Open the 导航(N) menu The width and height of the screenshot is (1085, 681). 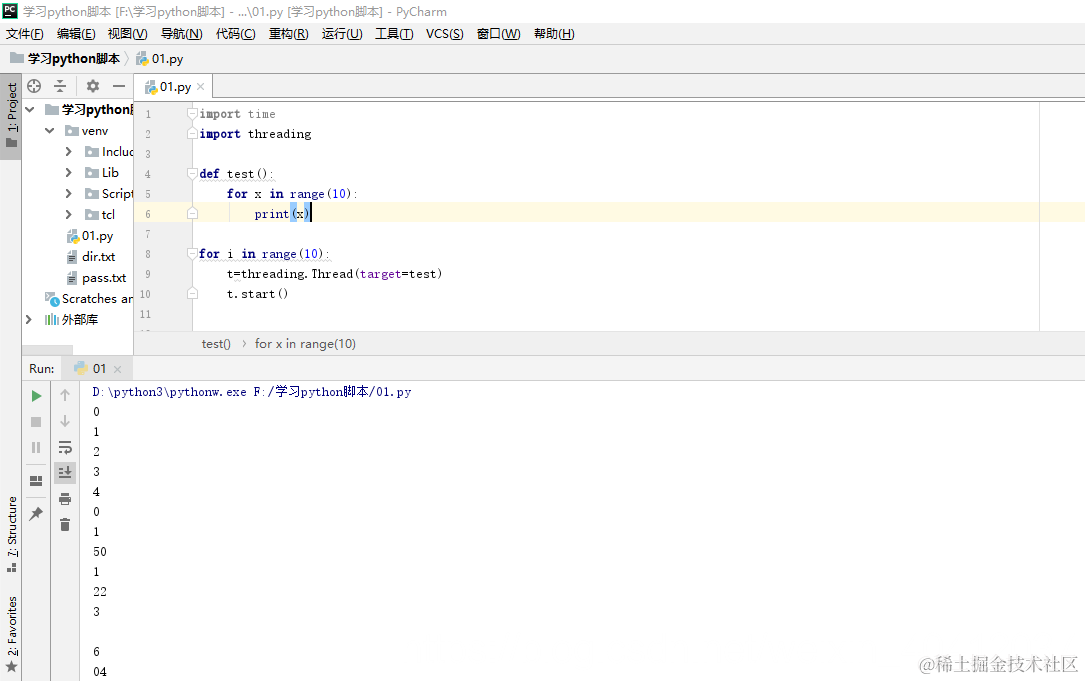[181, 34]
